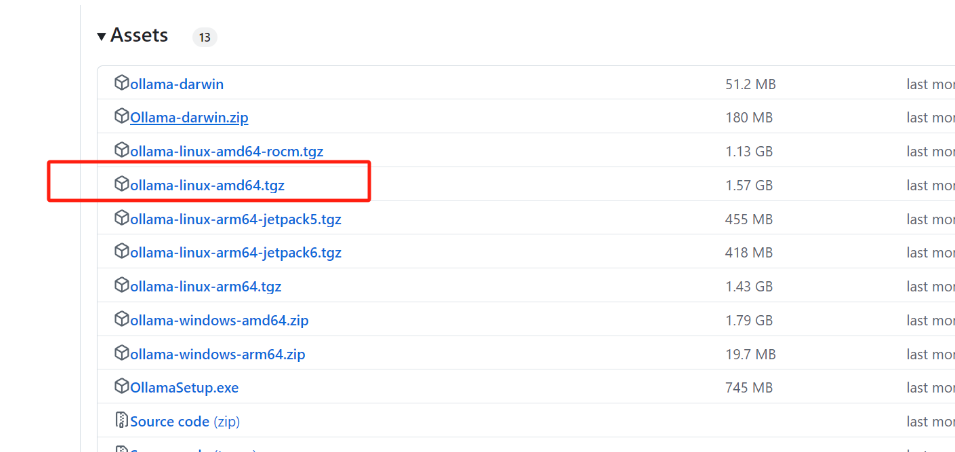
Task: Select the 19.7 MB size text
Action: (750, 353)
